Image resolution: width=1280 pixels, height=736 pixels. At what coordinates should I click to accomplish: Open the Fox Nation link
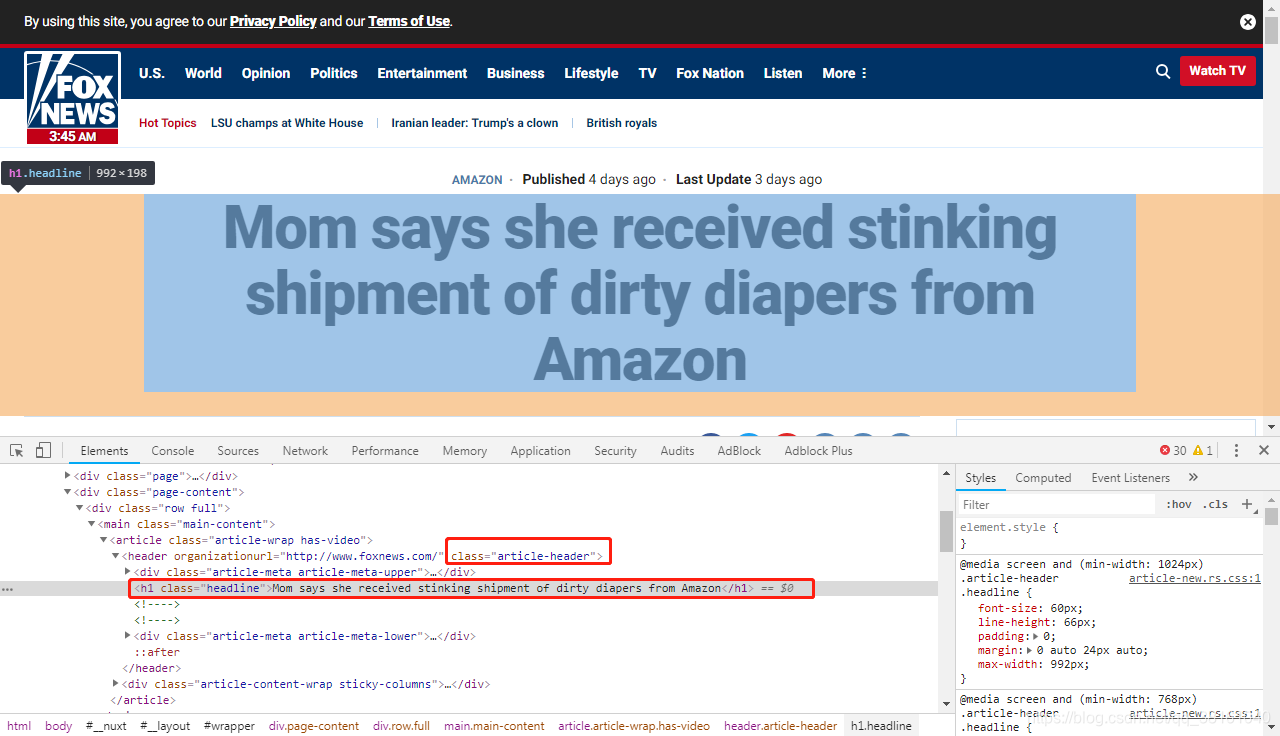coord(710,73)
